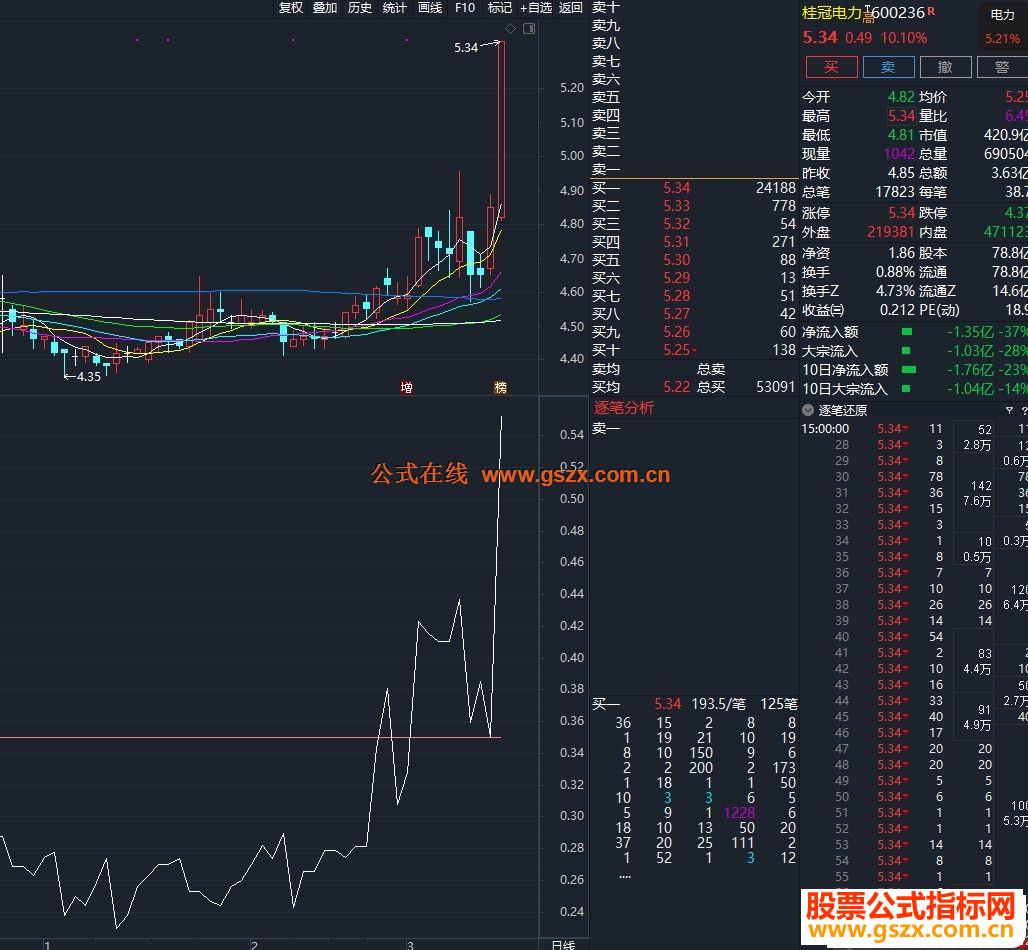Click 返回 to go back

coord(570,8)
